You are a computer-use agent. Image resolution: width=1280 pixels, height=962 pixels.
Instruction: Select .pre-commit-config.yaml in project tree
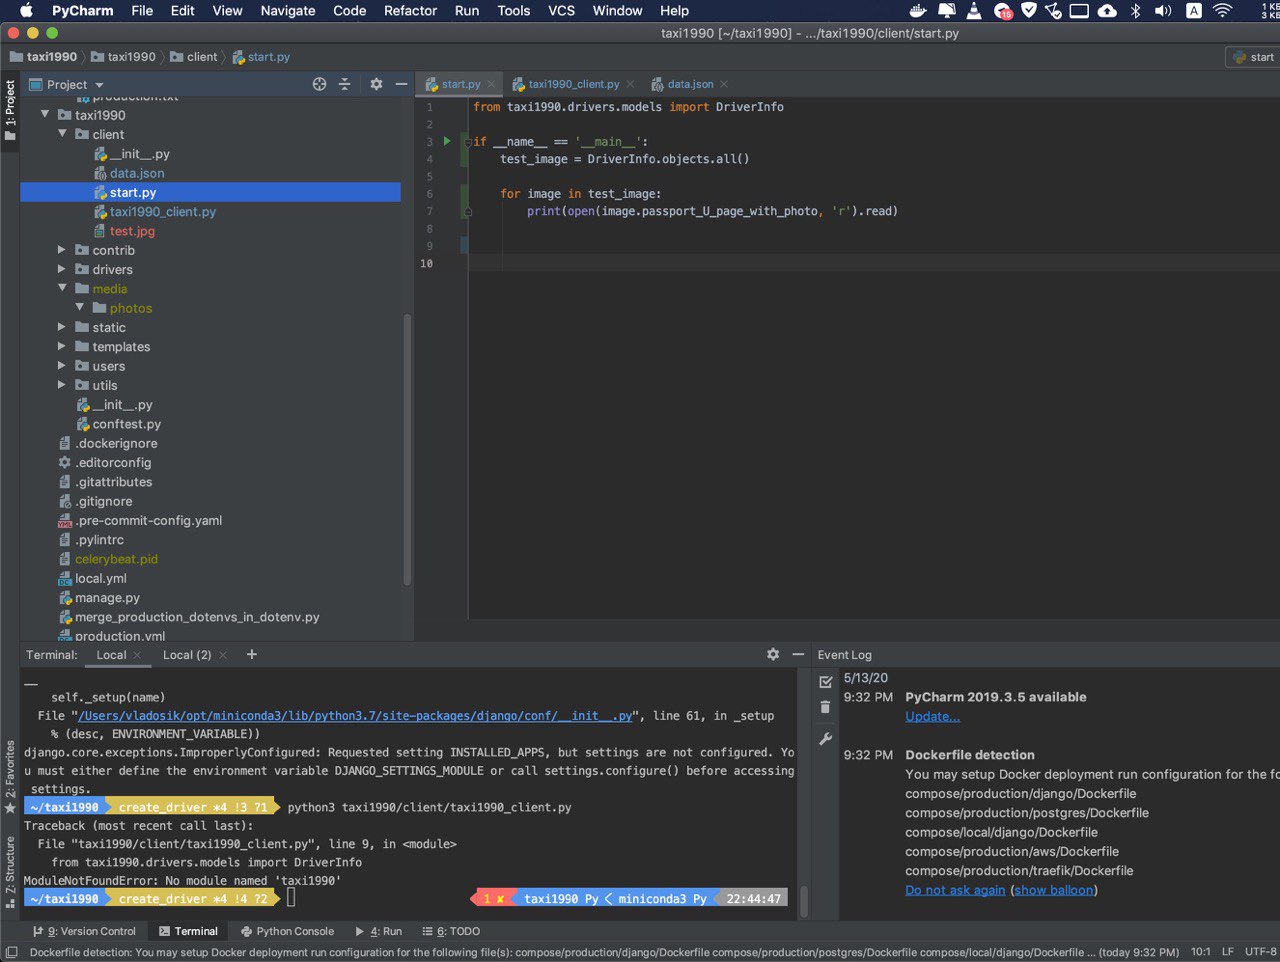tap(148, 520)
